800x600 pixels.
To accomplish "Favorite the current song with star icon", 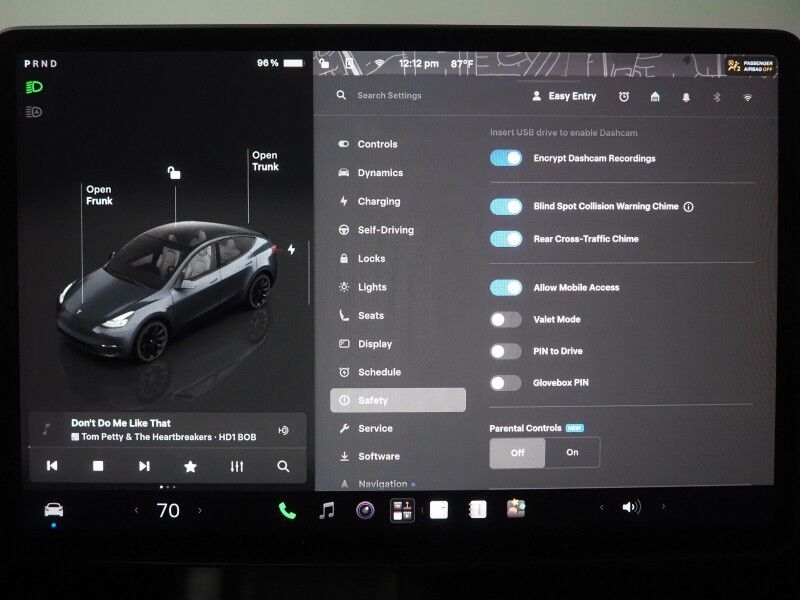I will pos(190,466).
